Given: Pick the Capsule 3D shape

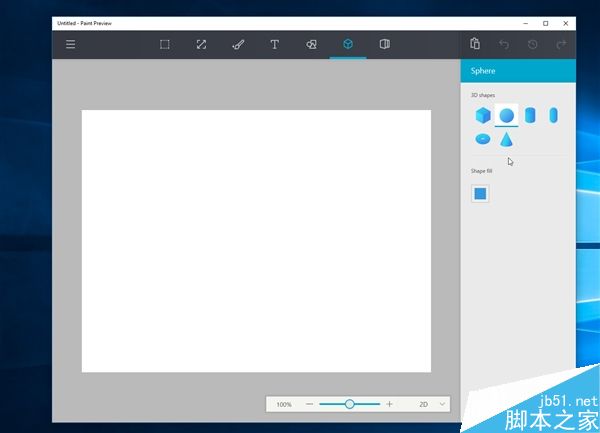Looking at the screenshot, I should (553, 115).
